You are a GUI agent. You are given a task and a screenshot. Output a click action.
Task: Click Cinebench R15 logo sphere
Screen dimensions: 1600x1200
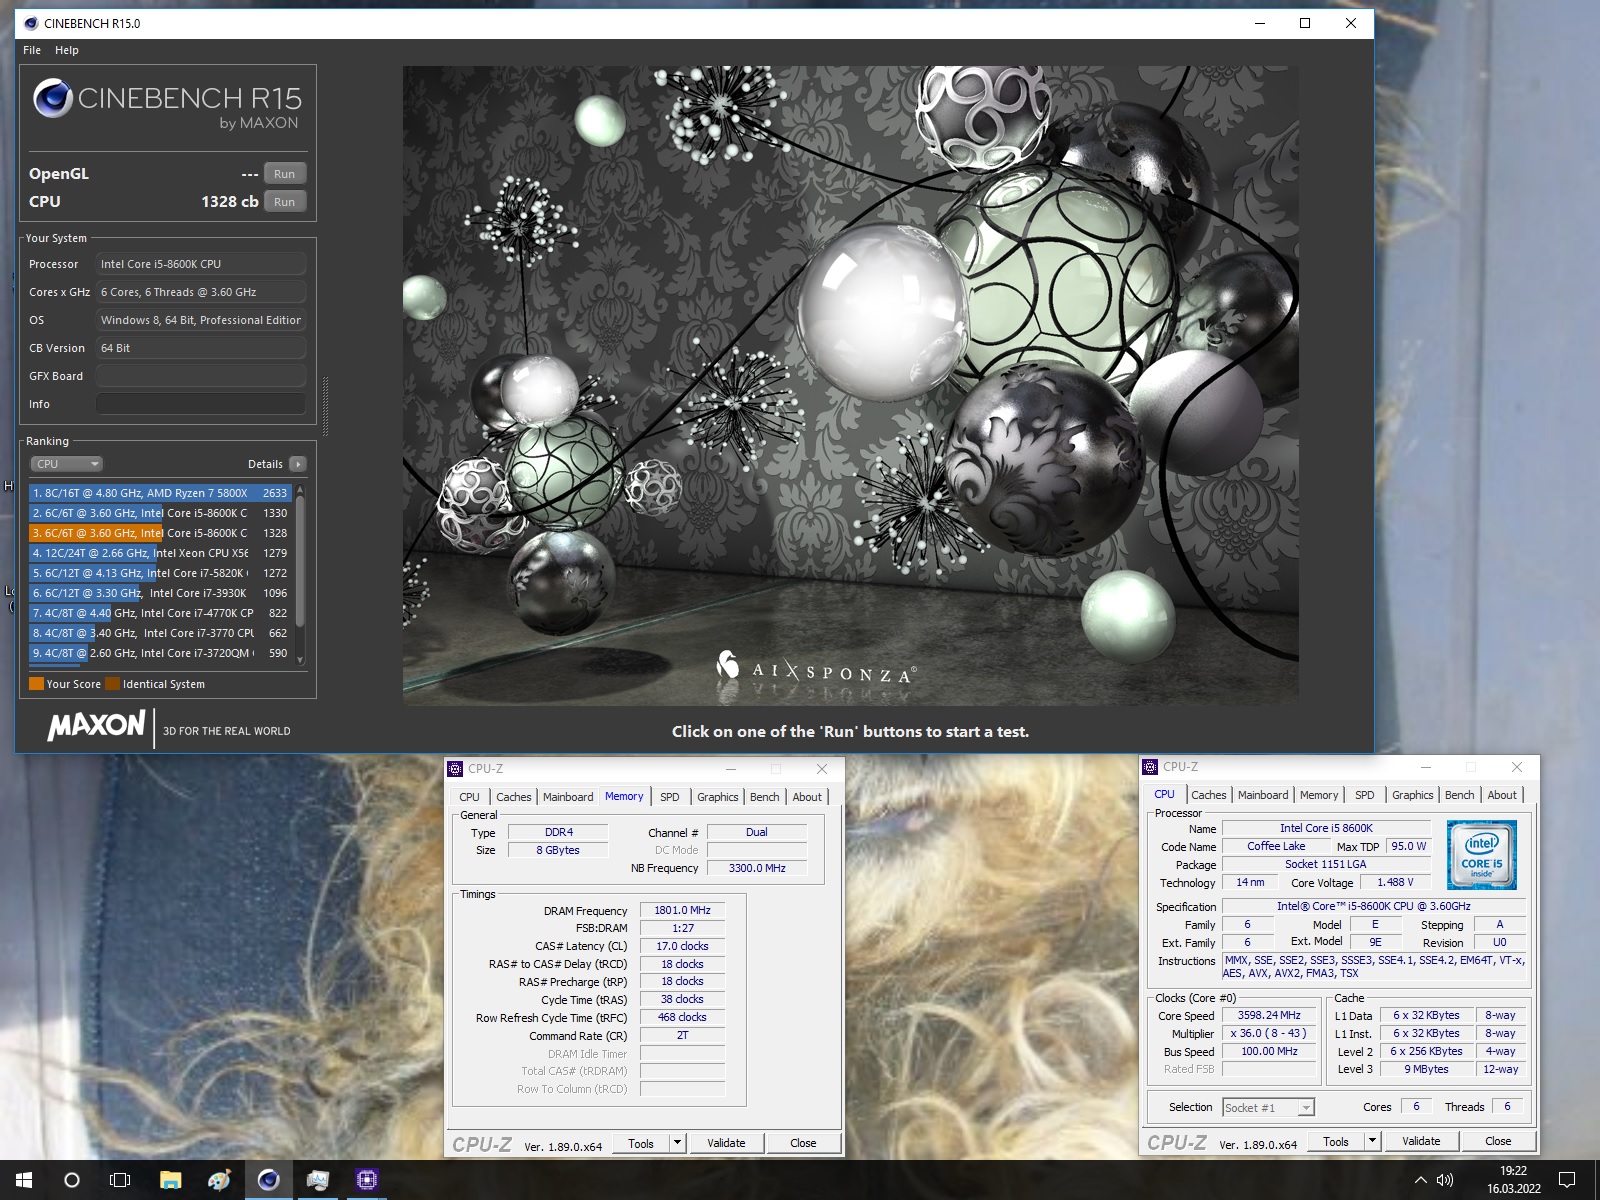(52, 98)
